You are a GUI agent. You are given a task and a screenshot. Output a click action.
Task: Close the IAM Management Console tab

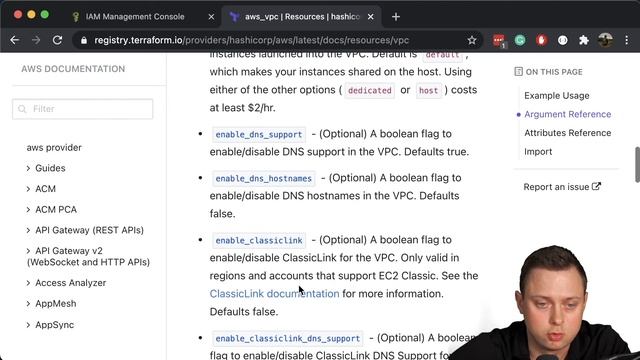[211, 17]
